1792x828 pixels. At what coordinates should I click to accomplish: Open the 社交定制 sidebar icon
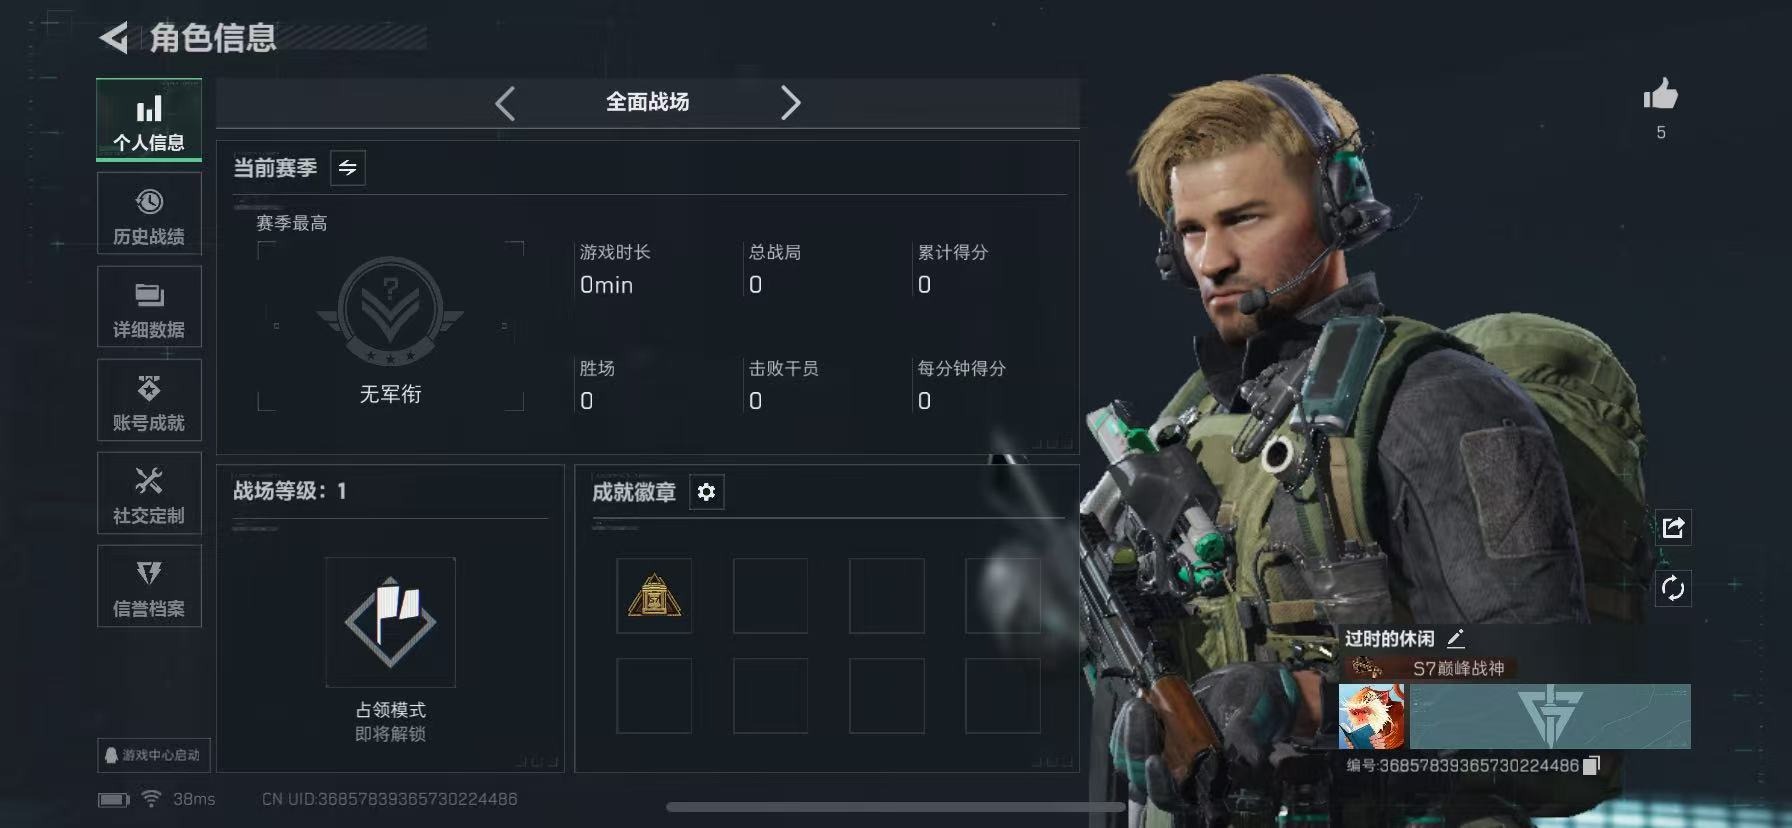click(x=149, y=493)
